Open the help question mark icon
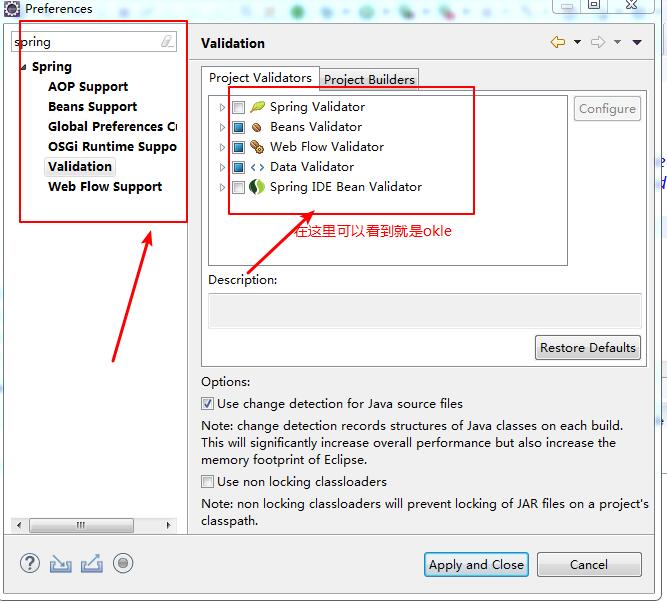This screenshot has height=604, width=667. [x=30, y=563]
